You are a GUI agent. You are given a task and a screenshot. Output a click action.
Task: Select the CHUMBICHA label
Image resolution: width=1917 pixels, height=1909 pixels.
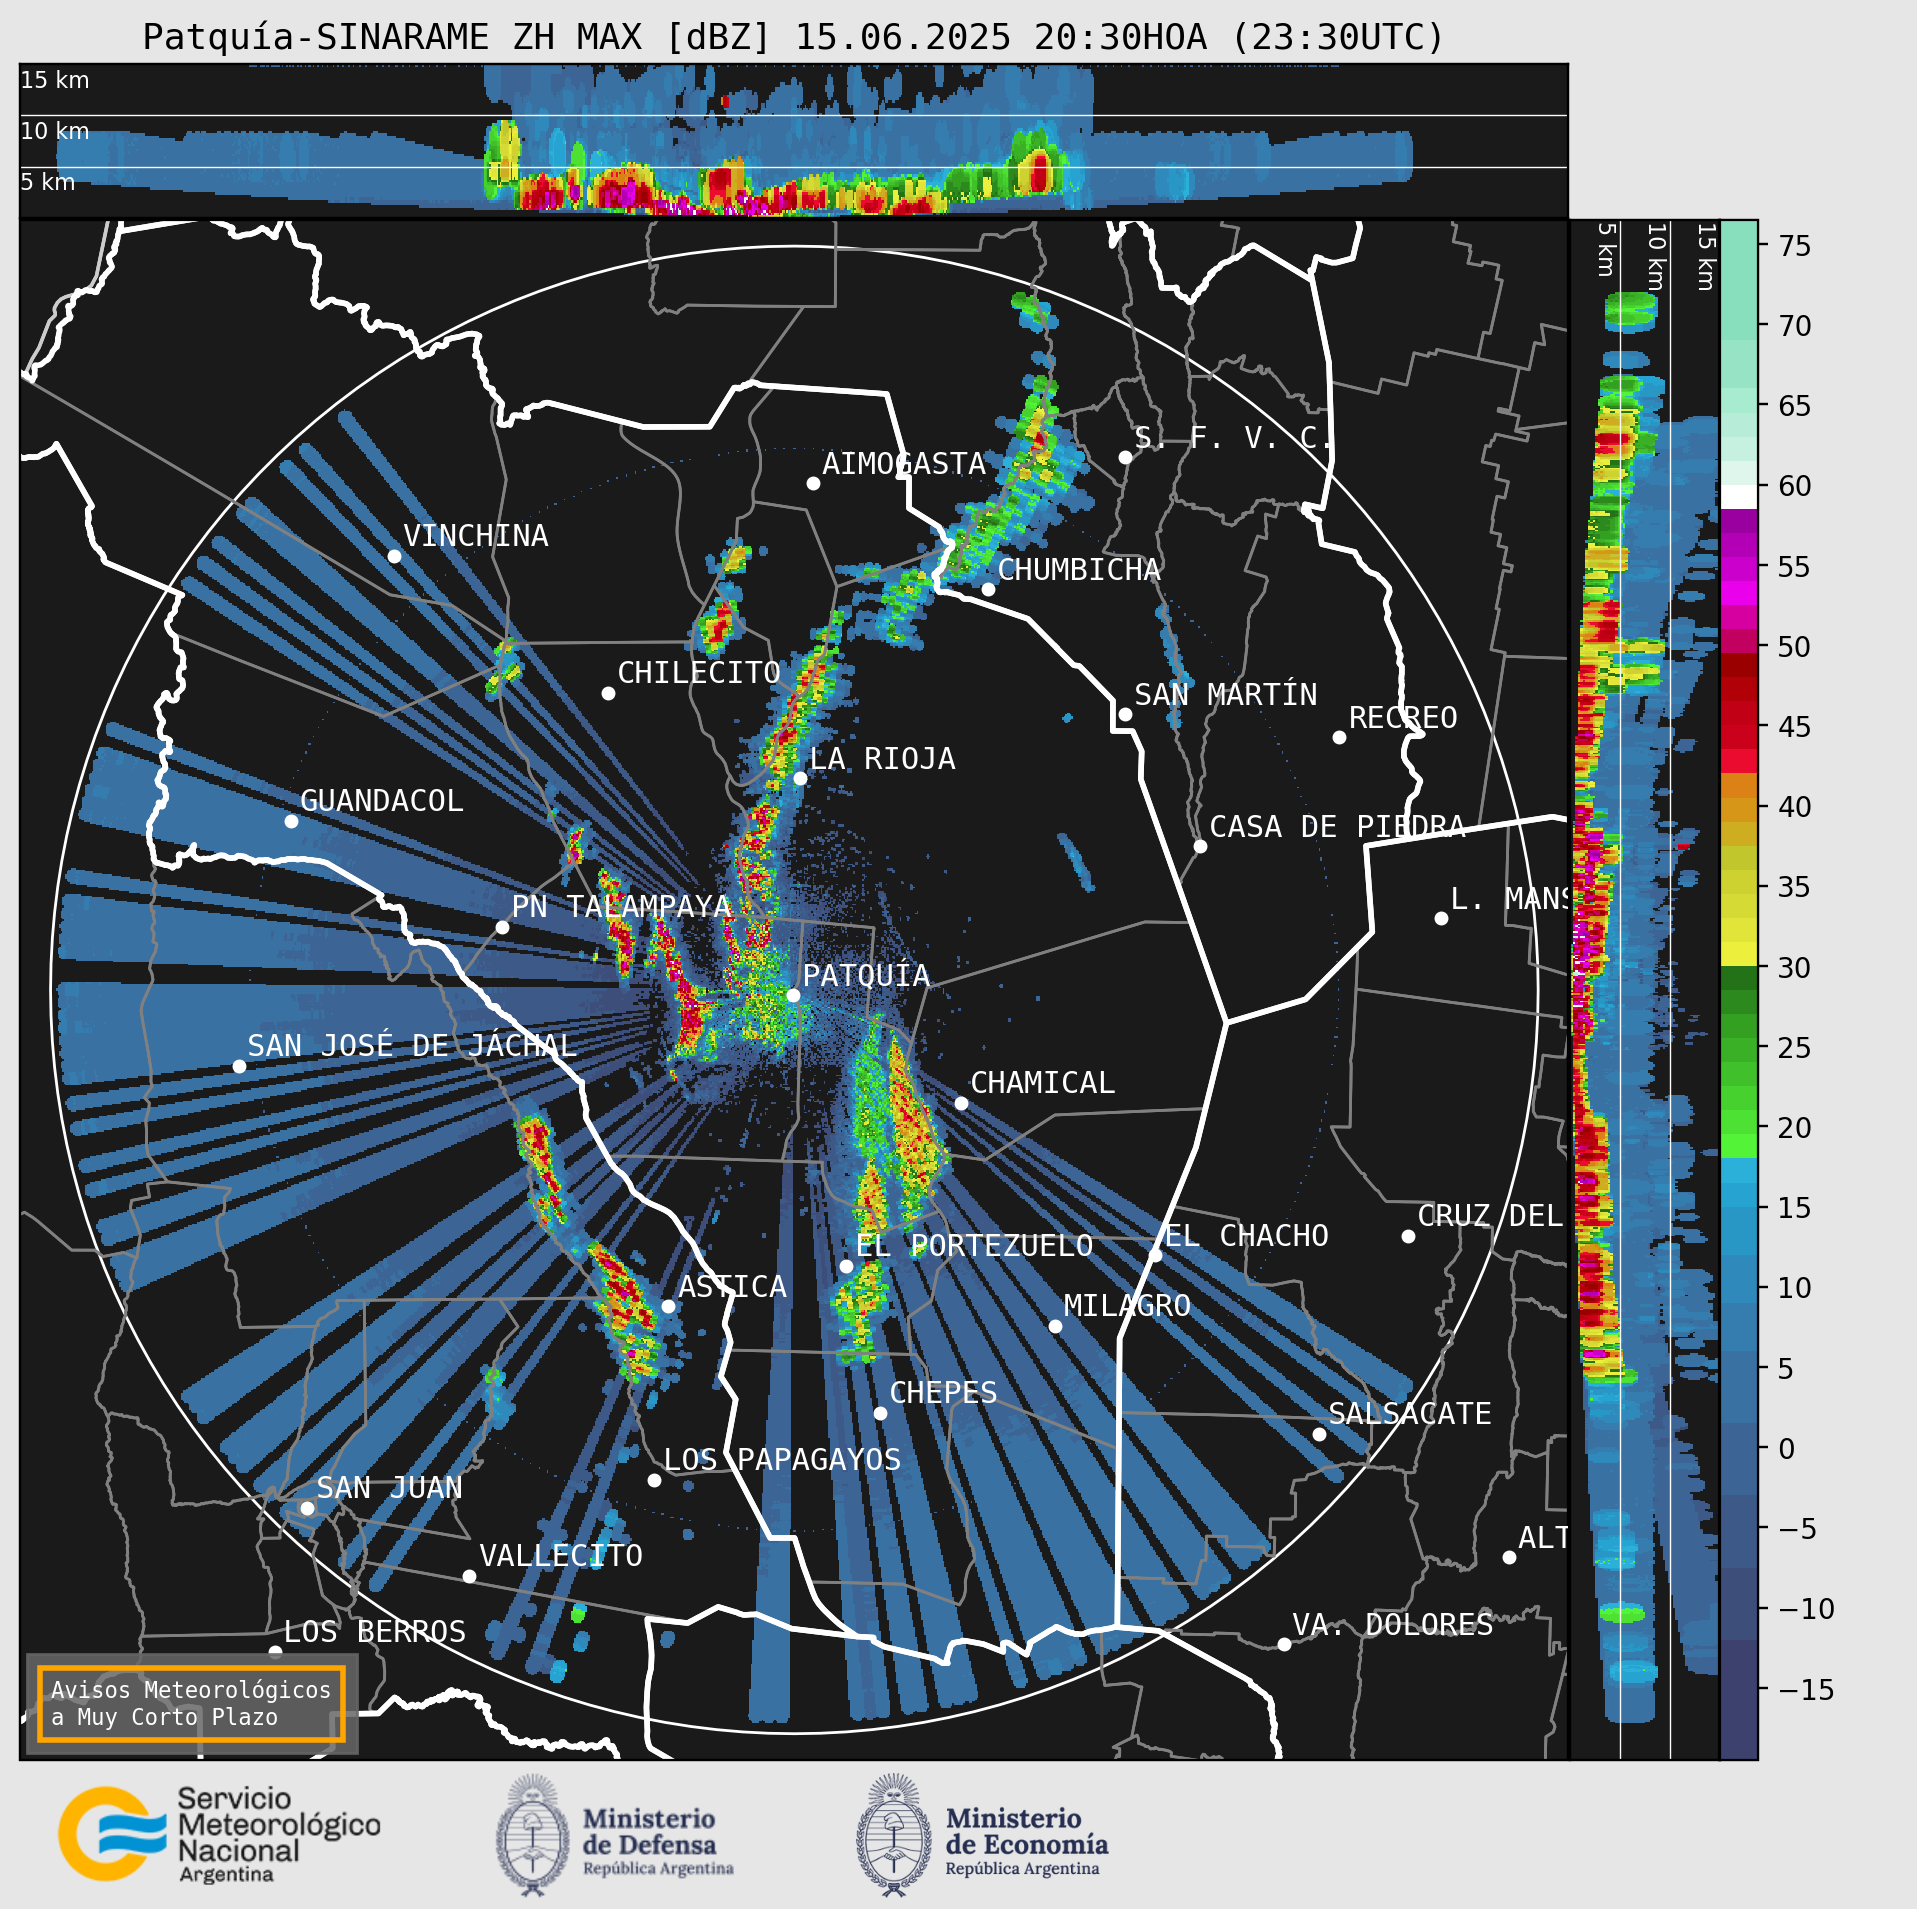[1079, 570]
